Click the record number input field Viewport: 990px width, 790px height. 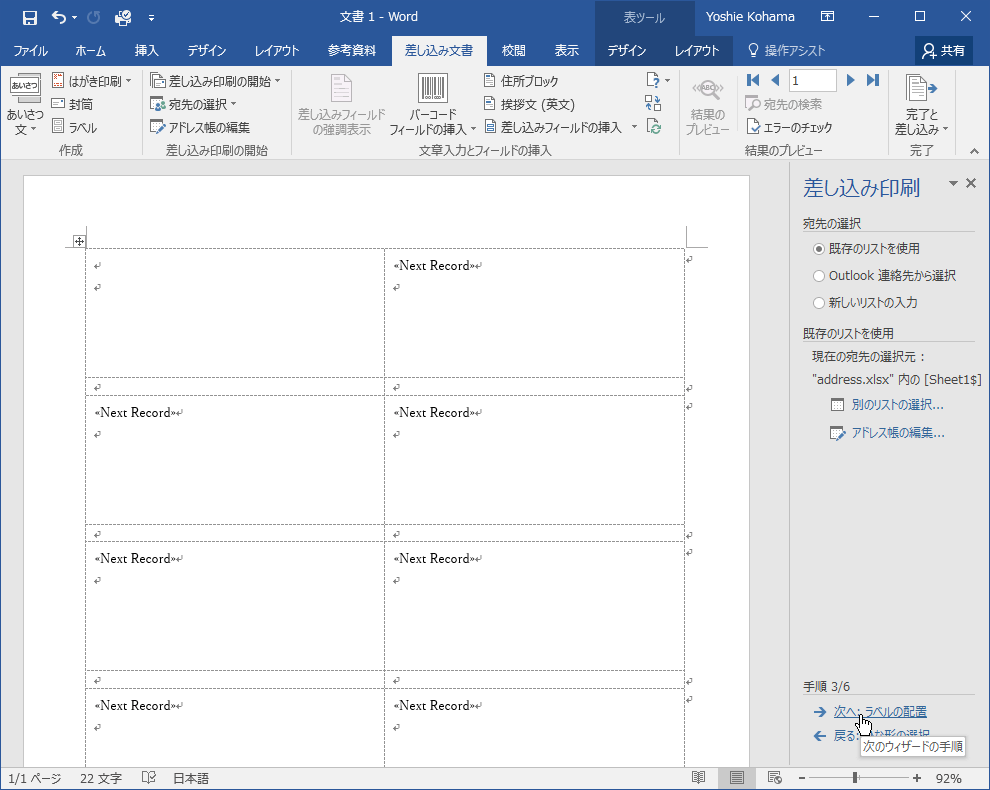[813, 80]
